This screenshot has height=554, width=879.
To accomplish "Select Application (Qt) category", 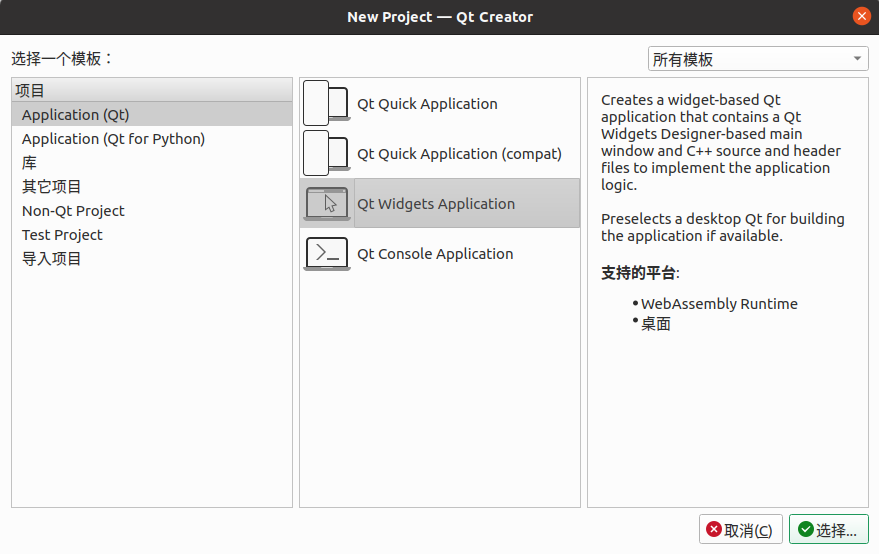I will pyautogui.click(x=152, y=114).
